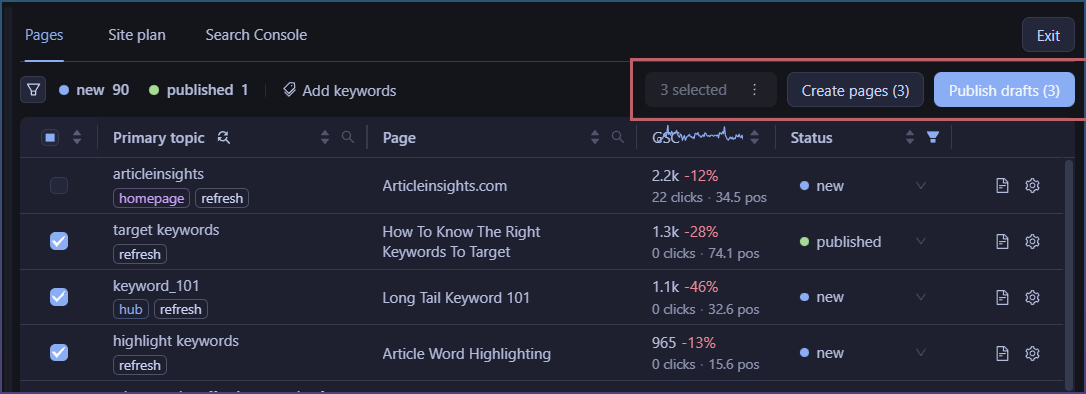Click the hub tag on keyword_101
The width and height of the screenshot is (1086, 394).
tap(131, 310)
